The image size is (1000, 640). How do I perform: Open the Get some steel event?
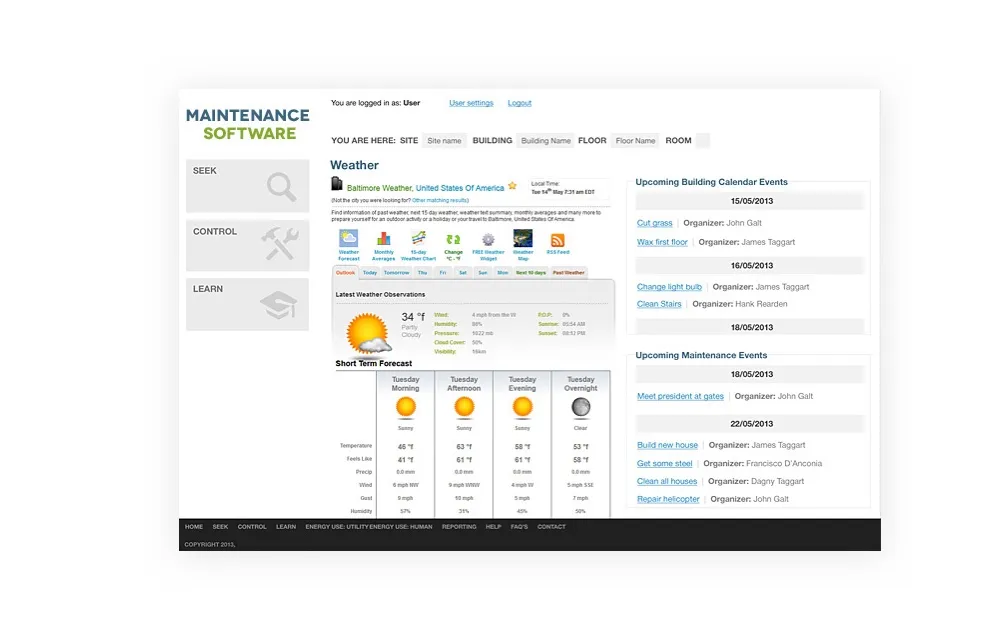point(665,464)
